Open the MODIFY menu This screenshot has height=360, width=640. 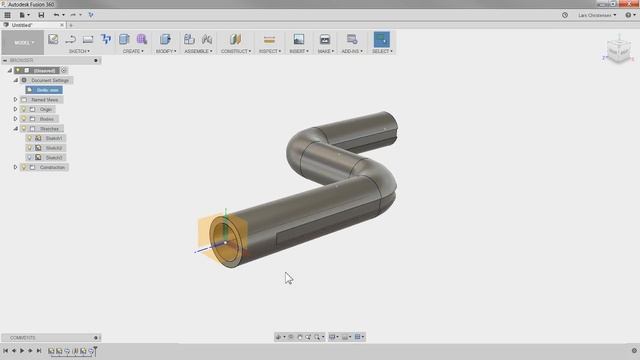point(166,51)
